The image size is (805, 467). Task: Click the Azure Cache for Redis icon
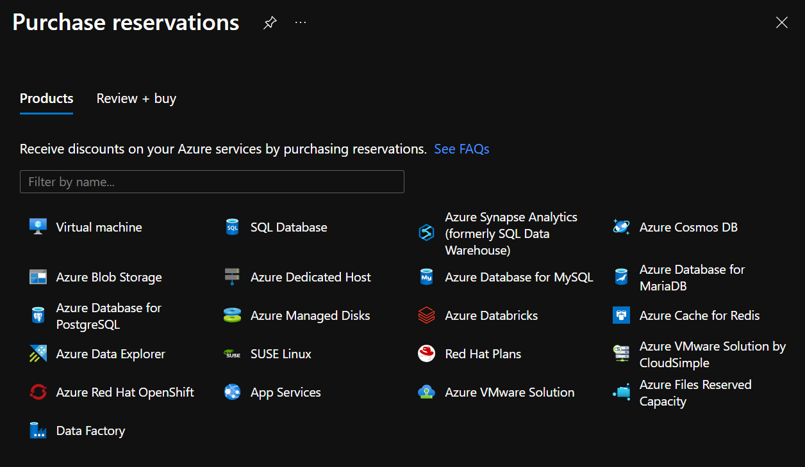pos(621,315)
